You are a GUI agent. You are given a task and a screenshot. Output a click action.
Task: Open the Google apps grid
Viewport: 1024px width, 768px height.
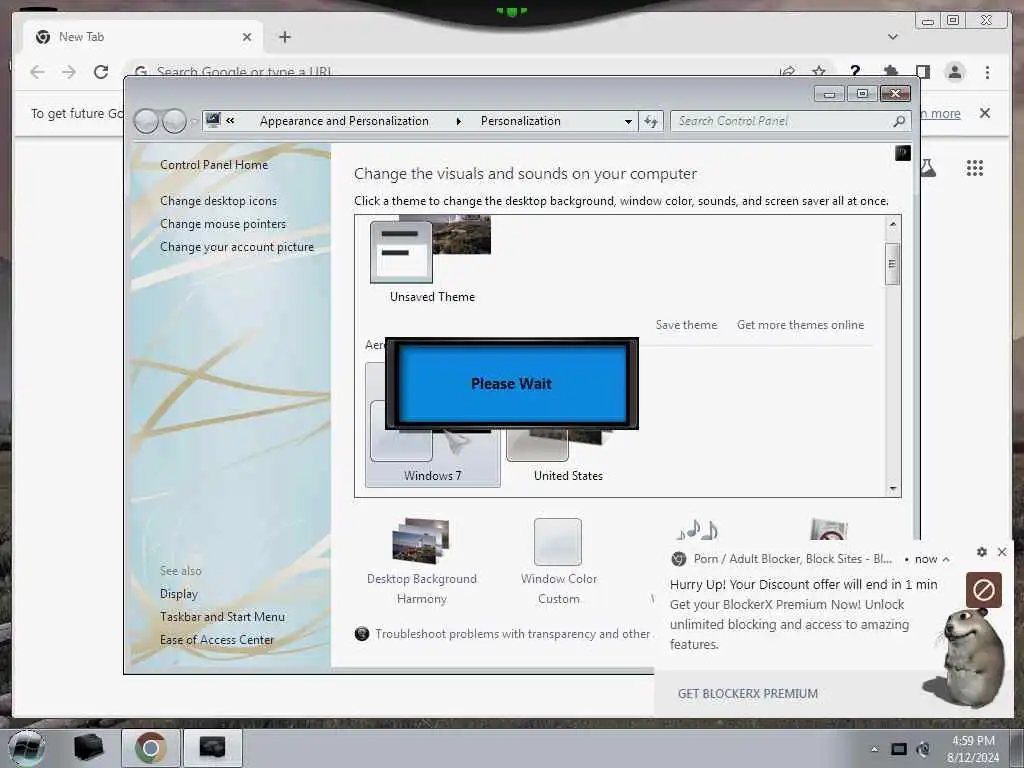click(975, 168)
